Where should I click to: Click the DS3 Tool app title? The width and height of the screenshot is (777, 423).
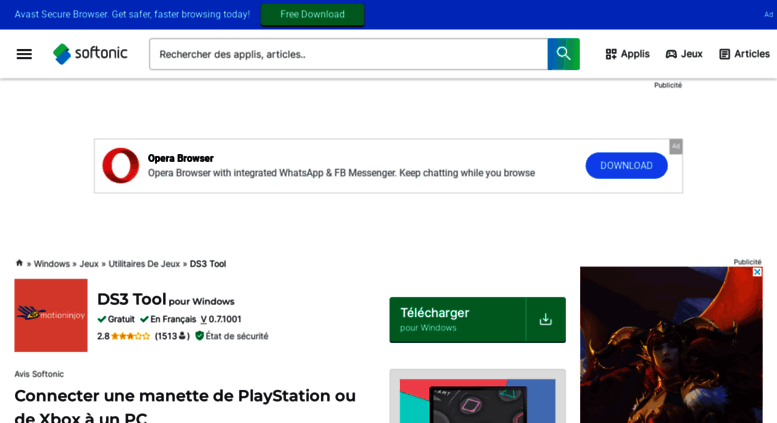click(132, 299)
